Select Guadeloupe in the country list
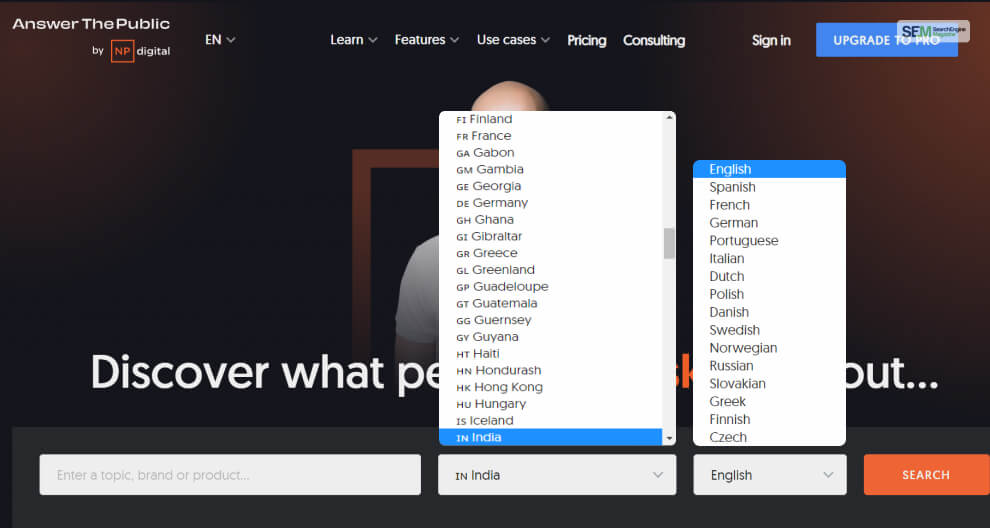Screen dimensions: 990x528 coord(551,286)
